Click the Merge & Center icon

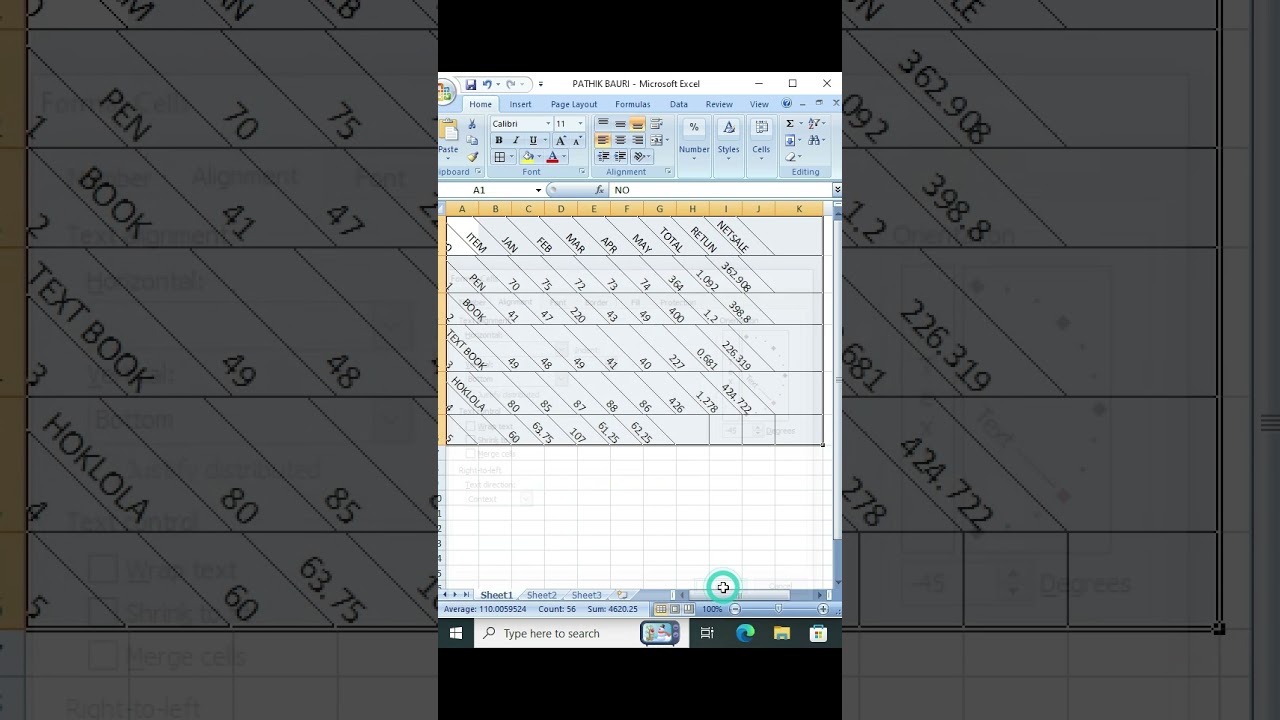click(x=657, y=141)
